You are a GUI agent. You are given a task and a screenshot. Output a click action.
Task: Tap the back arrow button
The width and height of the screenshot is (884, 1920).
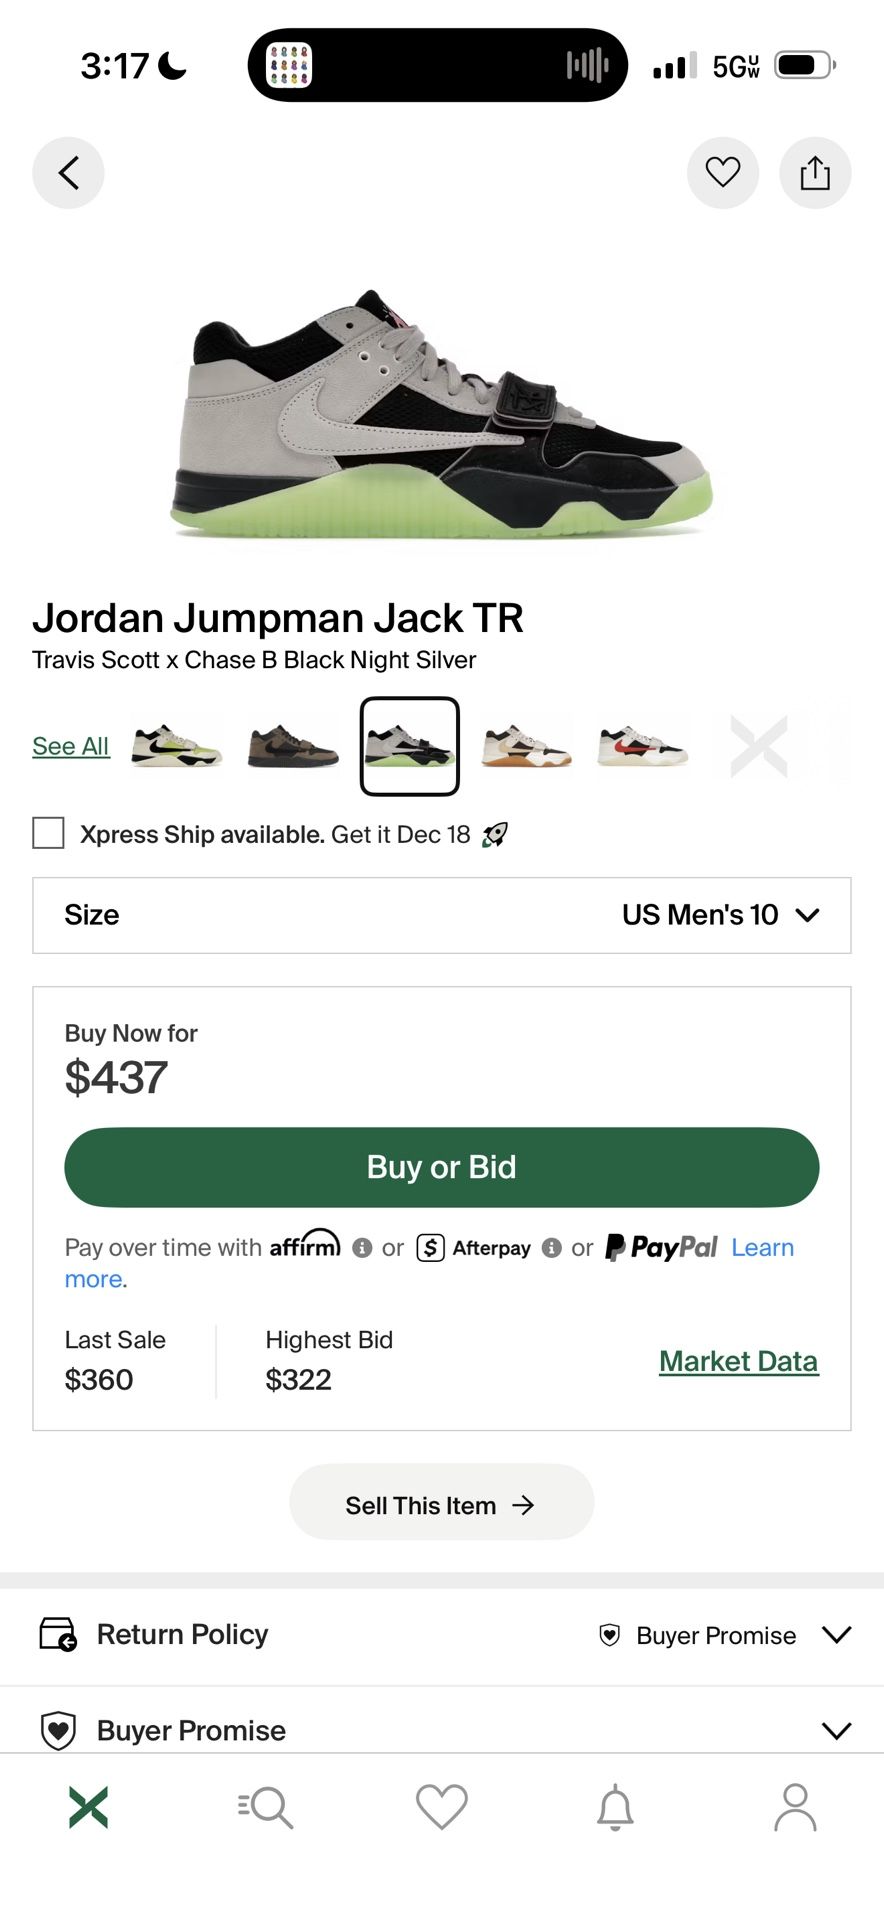(x=68, y=173)
